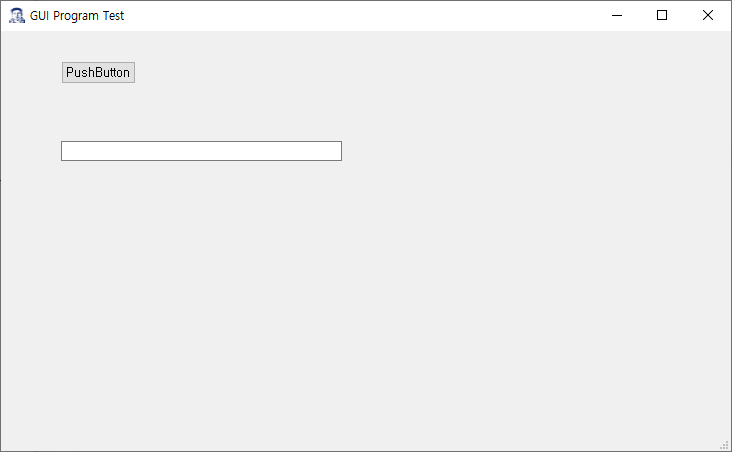Open the window system menu via title icon
The image size is (732, 452).
tap(17, 15)
